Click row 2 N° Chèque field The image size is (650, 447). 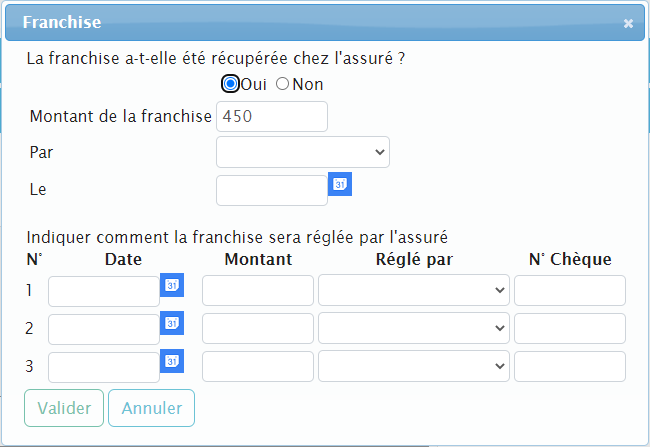pos(570,329)
